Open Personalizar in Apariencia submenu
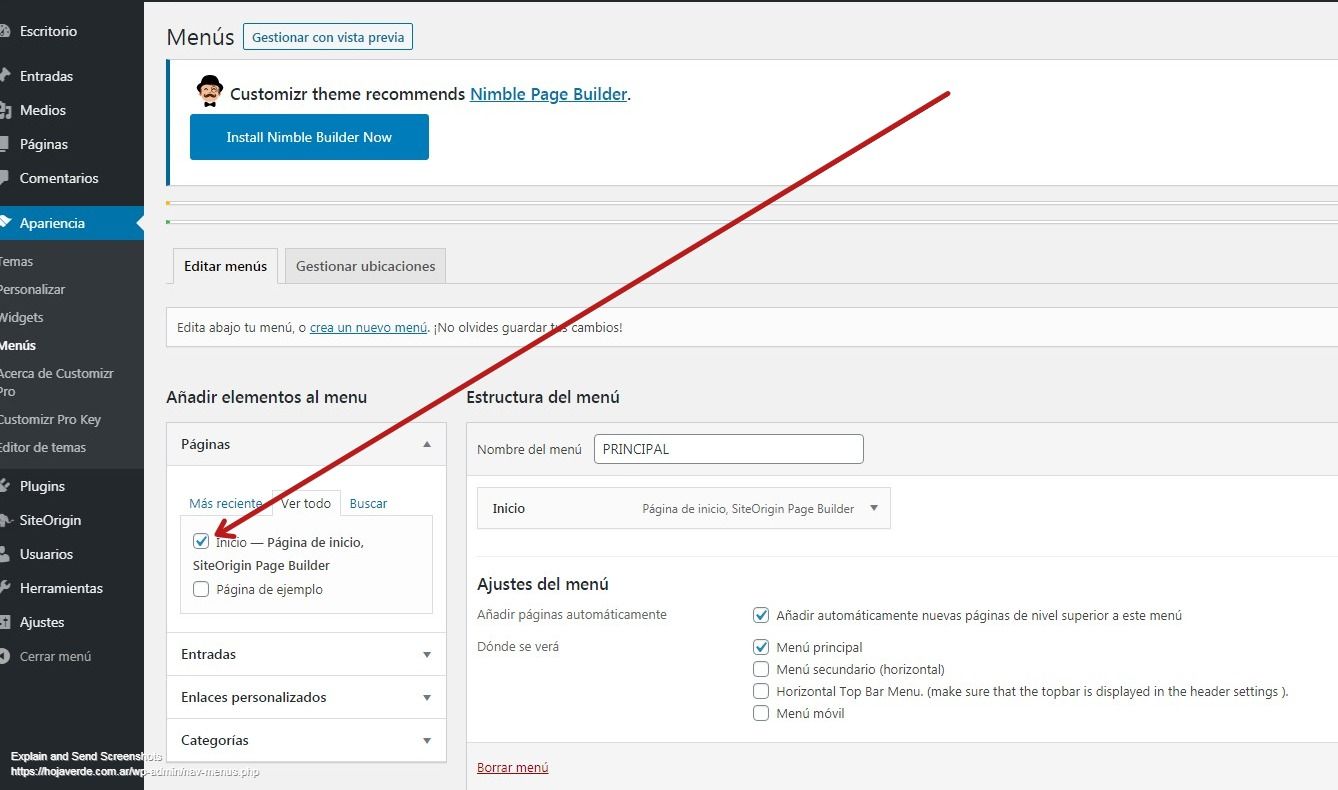Screen dimensions: 1338x790 pos(32,289)
